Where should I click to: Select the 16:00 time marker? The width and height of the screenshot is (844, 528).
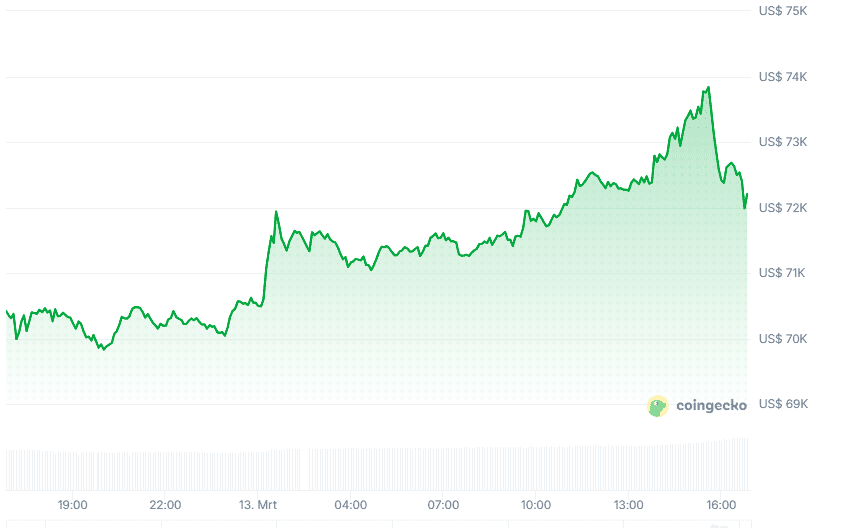click(721, 505)
